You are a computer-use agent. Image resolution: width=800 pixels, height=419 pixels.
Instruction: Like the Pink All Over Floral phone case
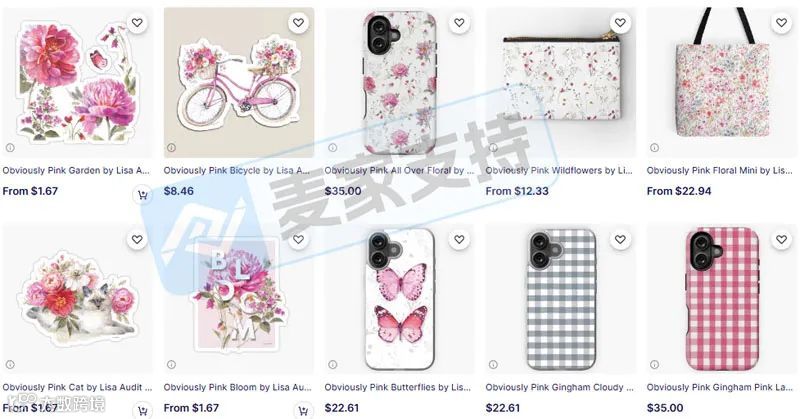(459, 22)
